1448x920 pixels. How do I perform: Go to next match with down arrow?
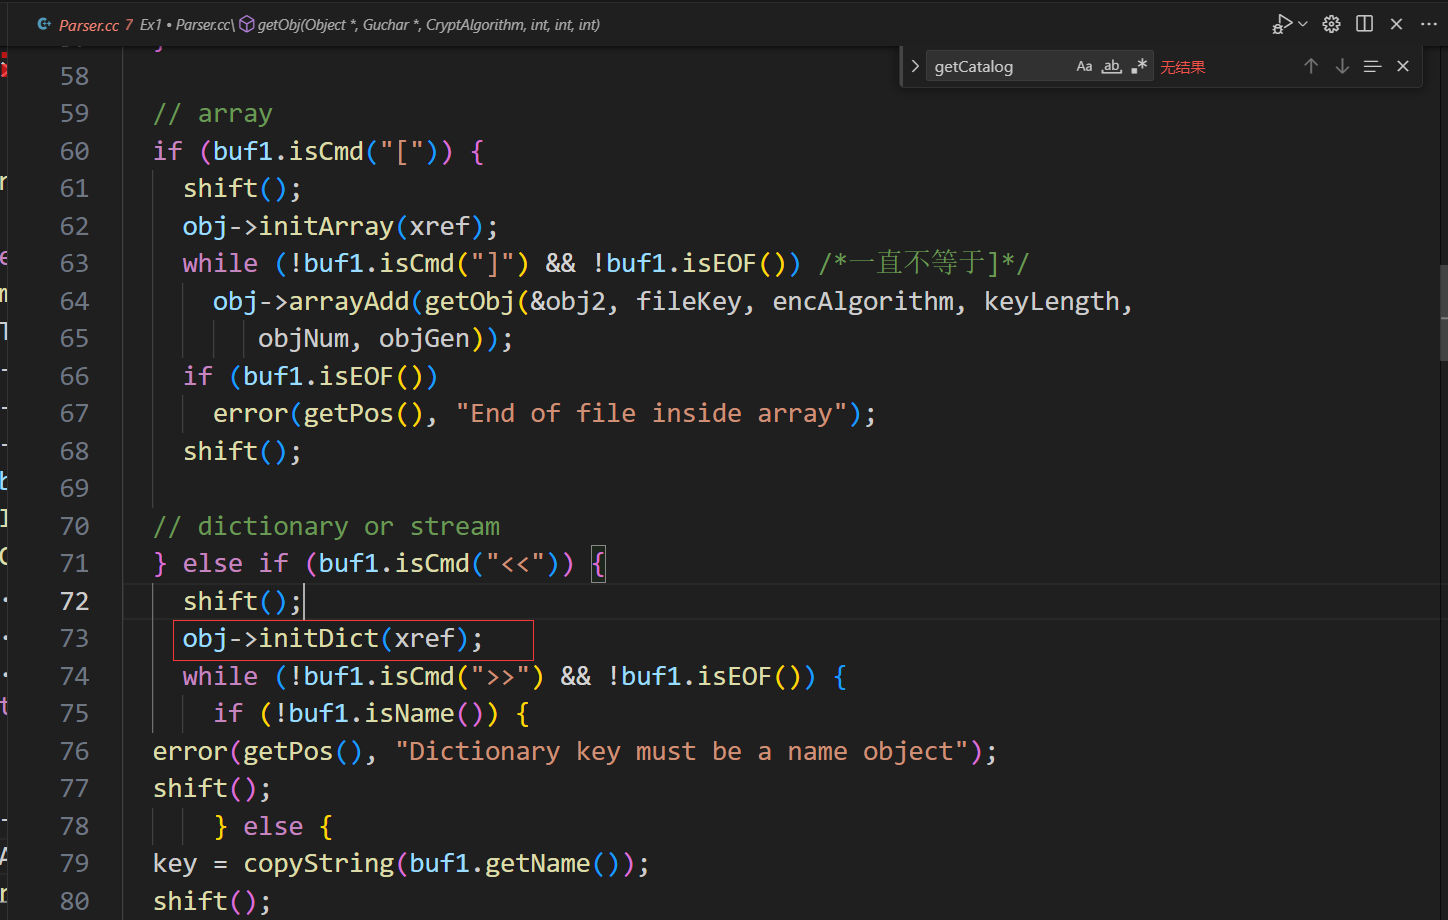point(1342,66)
